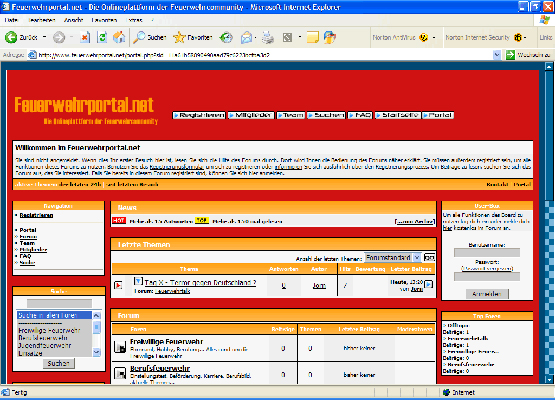Click the Internet zone globe in status bar

[x=447, y=392]
